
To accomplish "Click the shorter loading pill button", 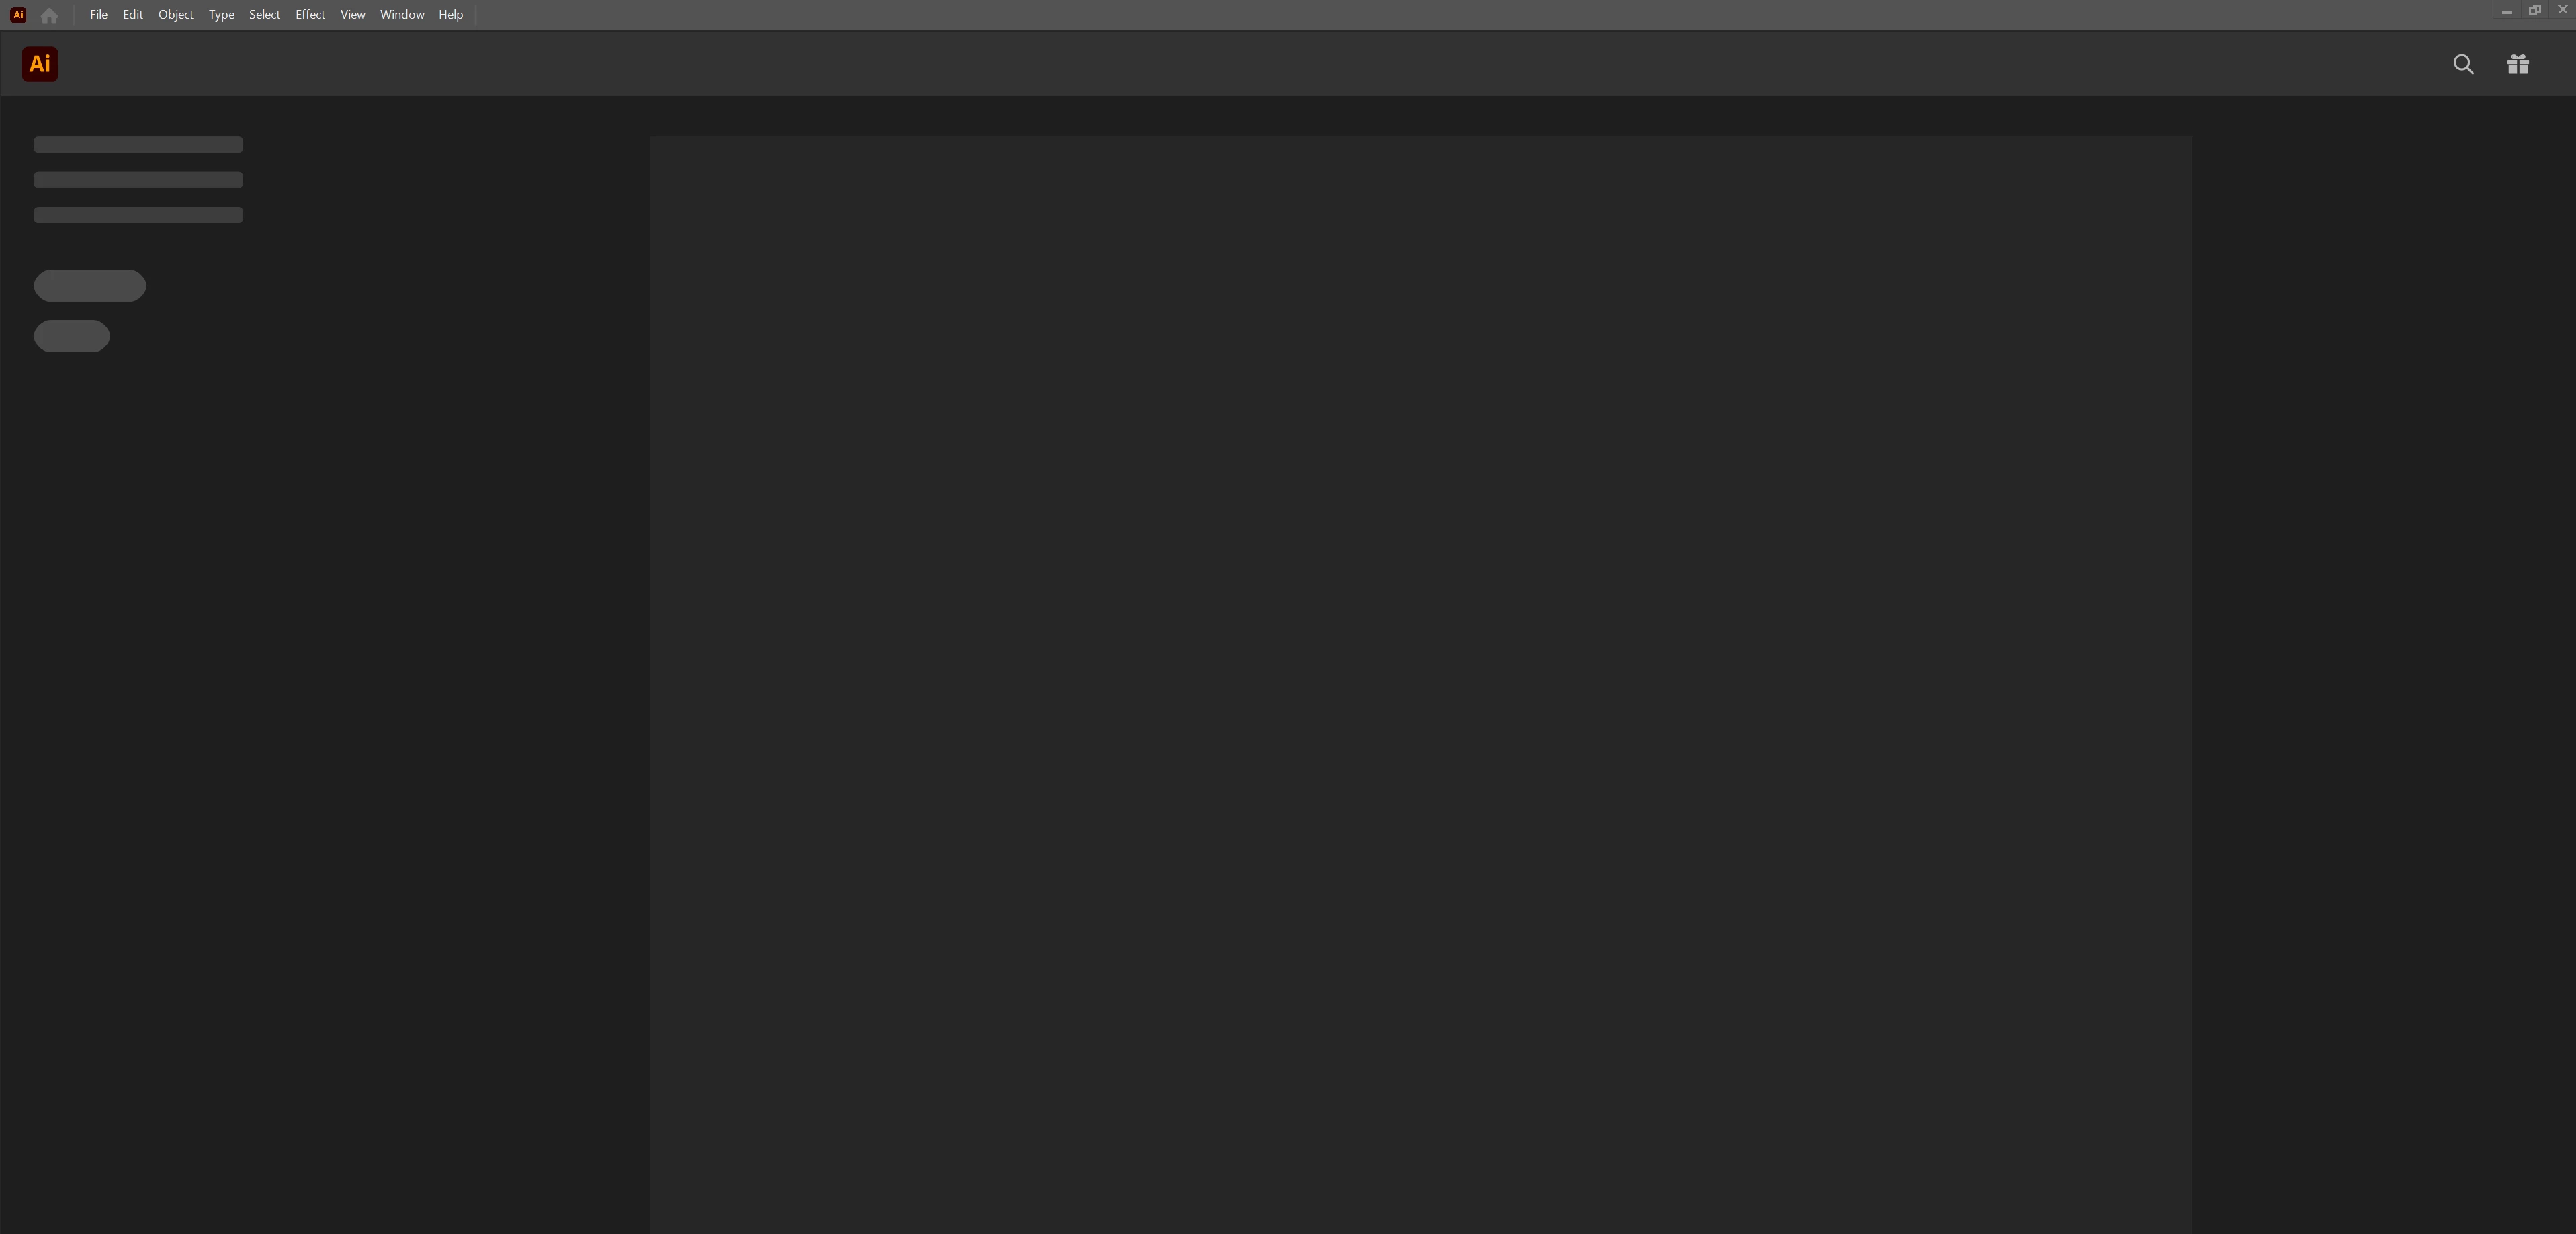I will [x=72, y=336].
